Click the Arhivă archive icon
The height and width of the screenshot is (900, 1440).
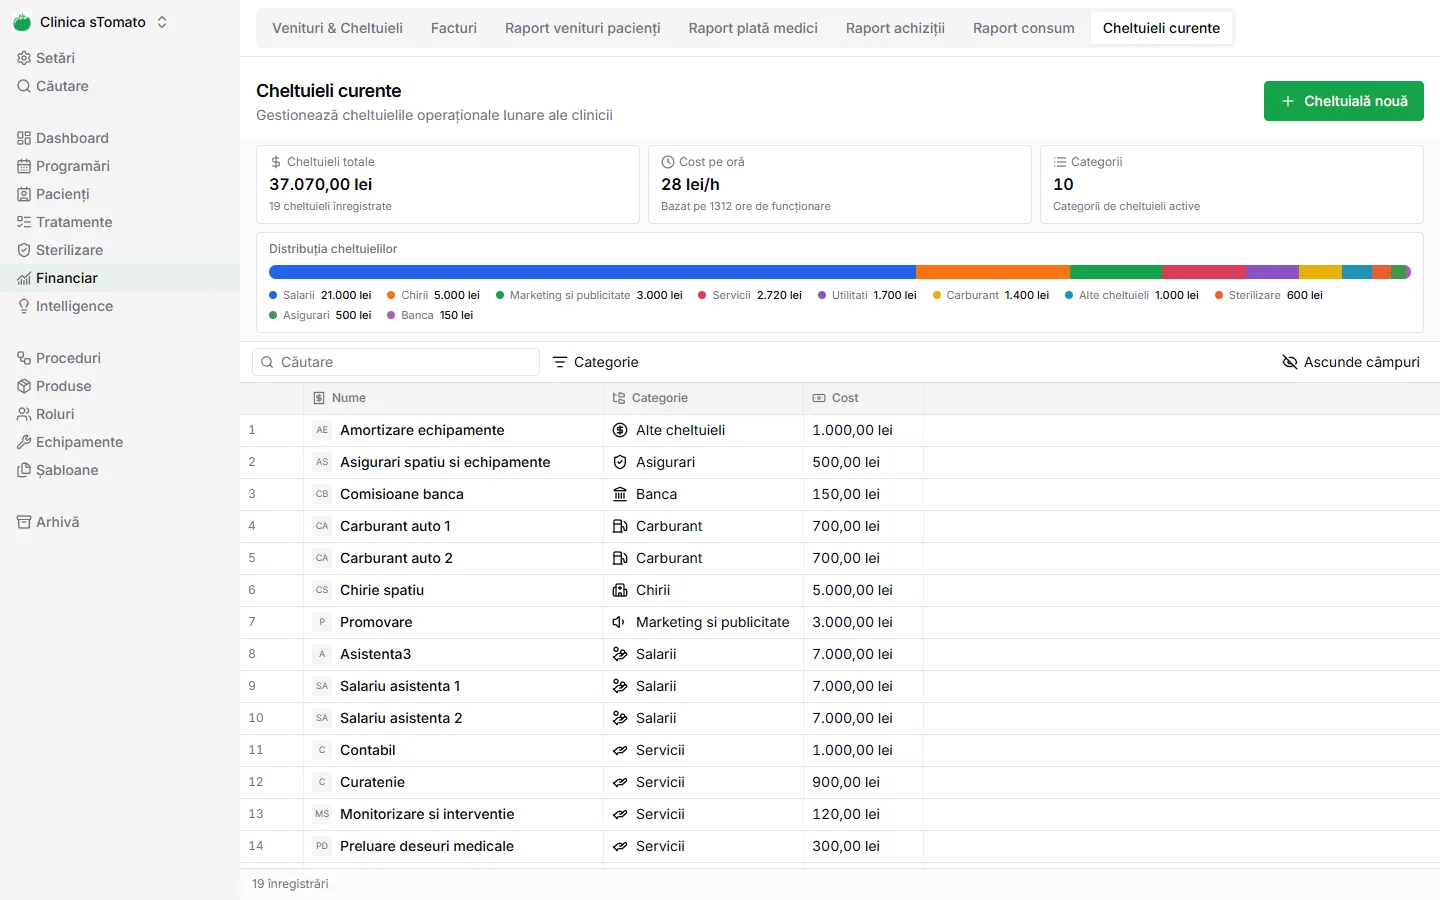pos(24,522)
